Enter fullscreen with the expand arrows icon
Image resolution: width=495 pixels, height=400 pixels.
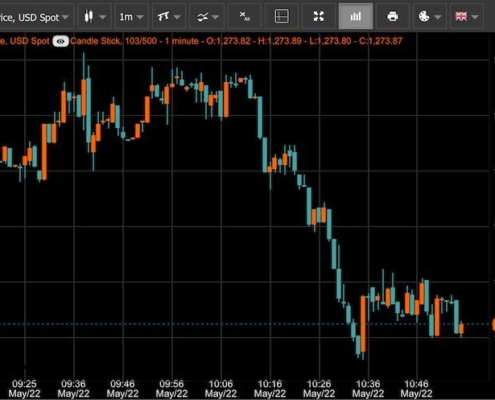319,16
